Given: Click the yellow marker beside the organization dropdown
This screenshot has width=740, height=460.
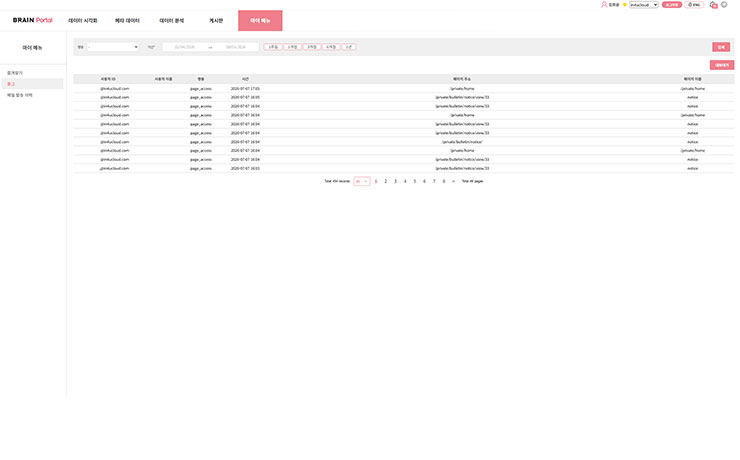Looking at the screenshot, I should (624, 5).
